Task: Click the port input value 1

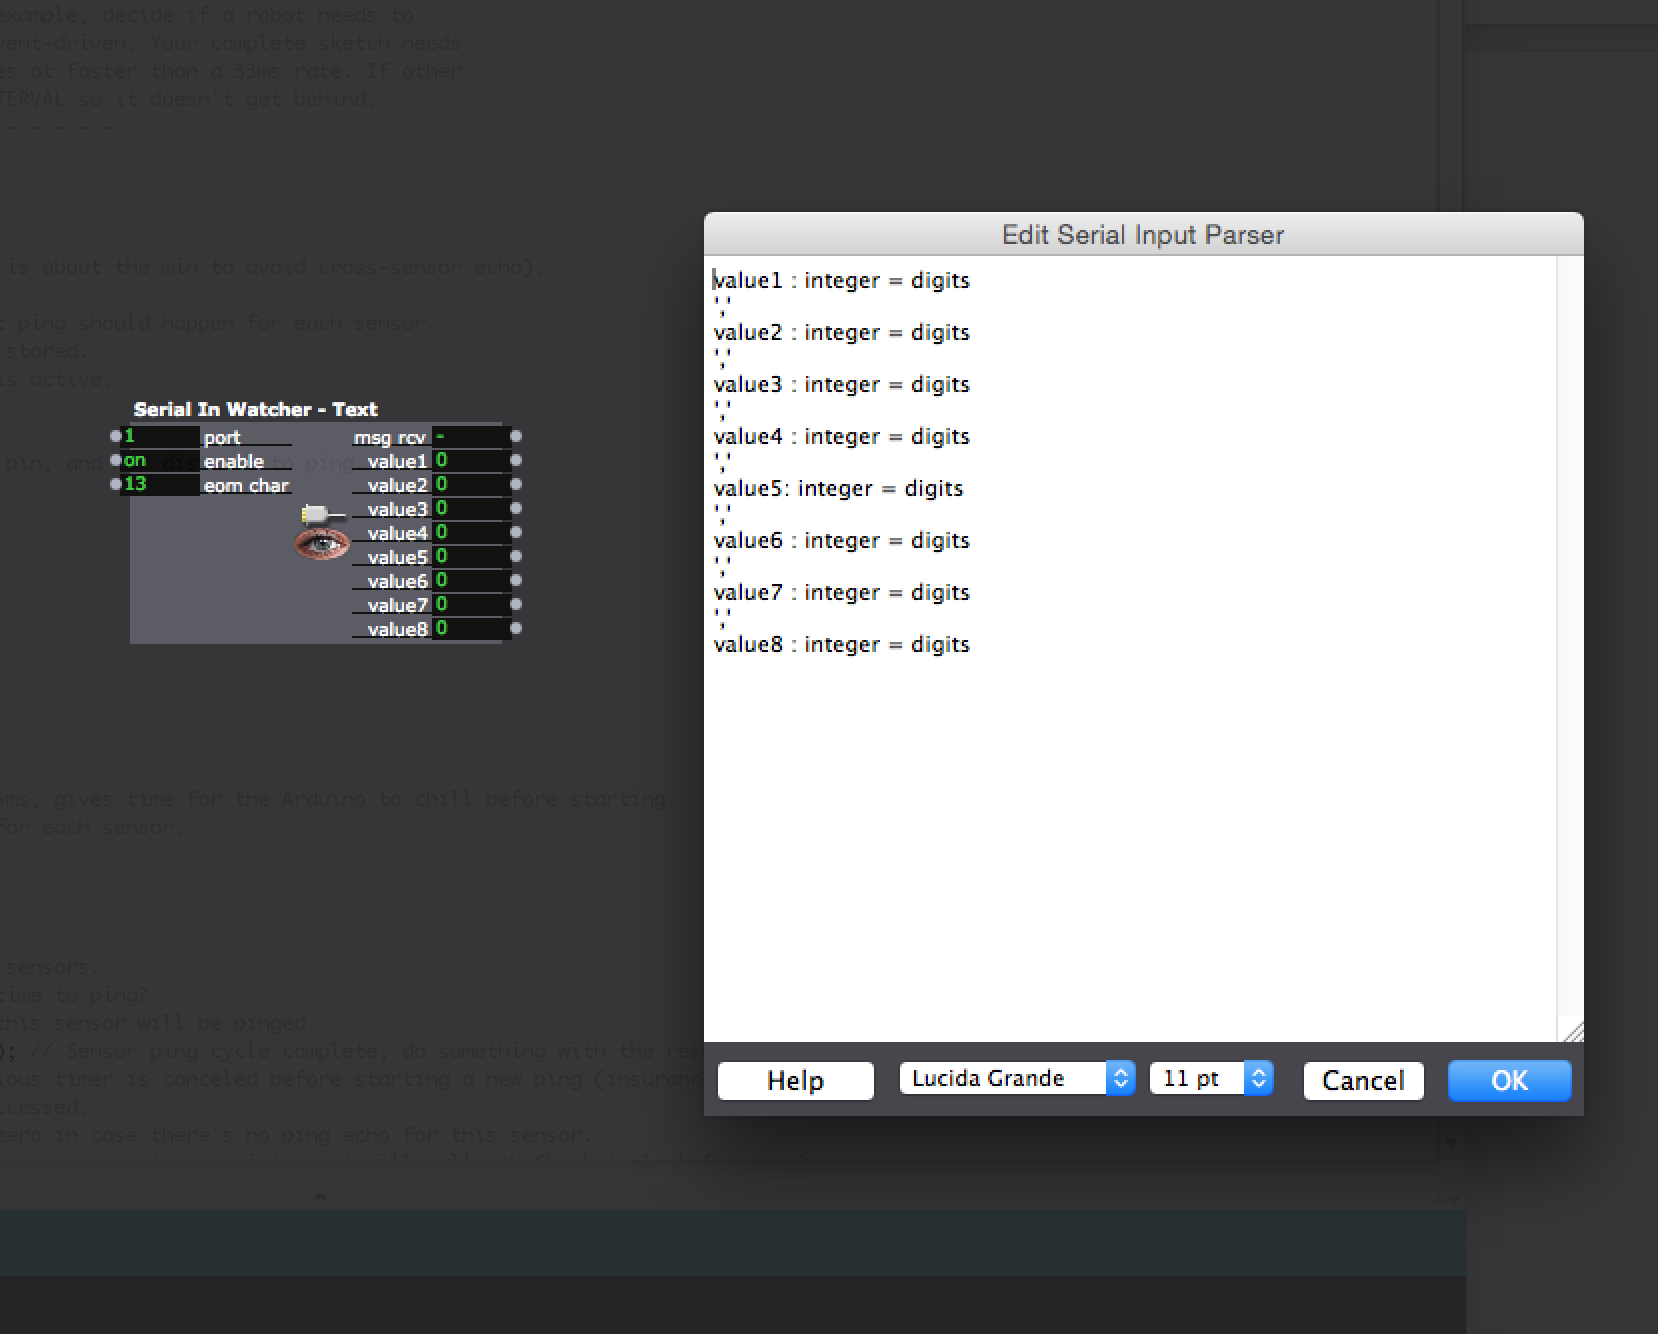Action: point(160,437)
